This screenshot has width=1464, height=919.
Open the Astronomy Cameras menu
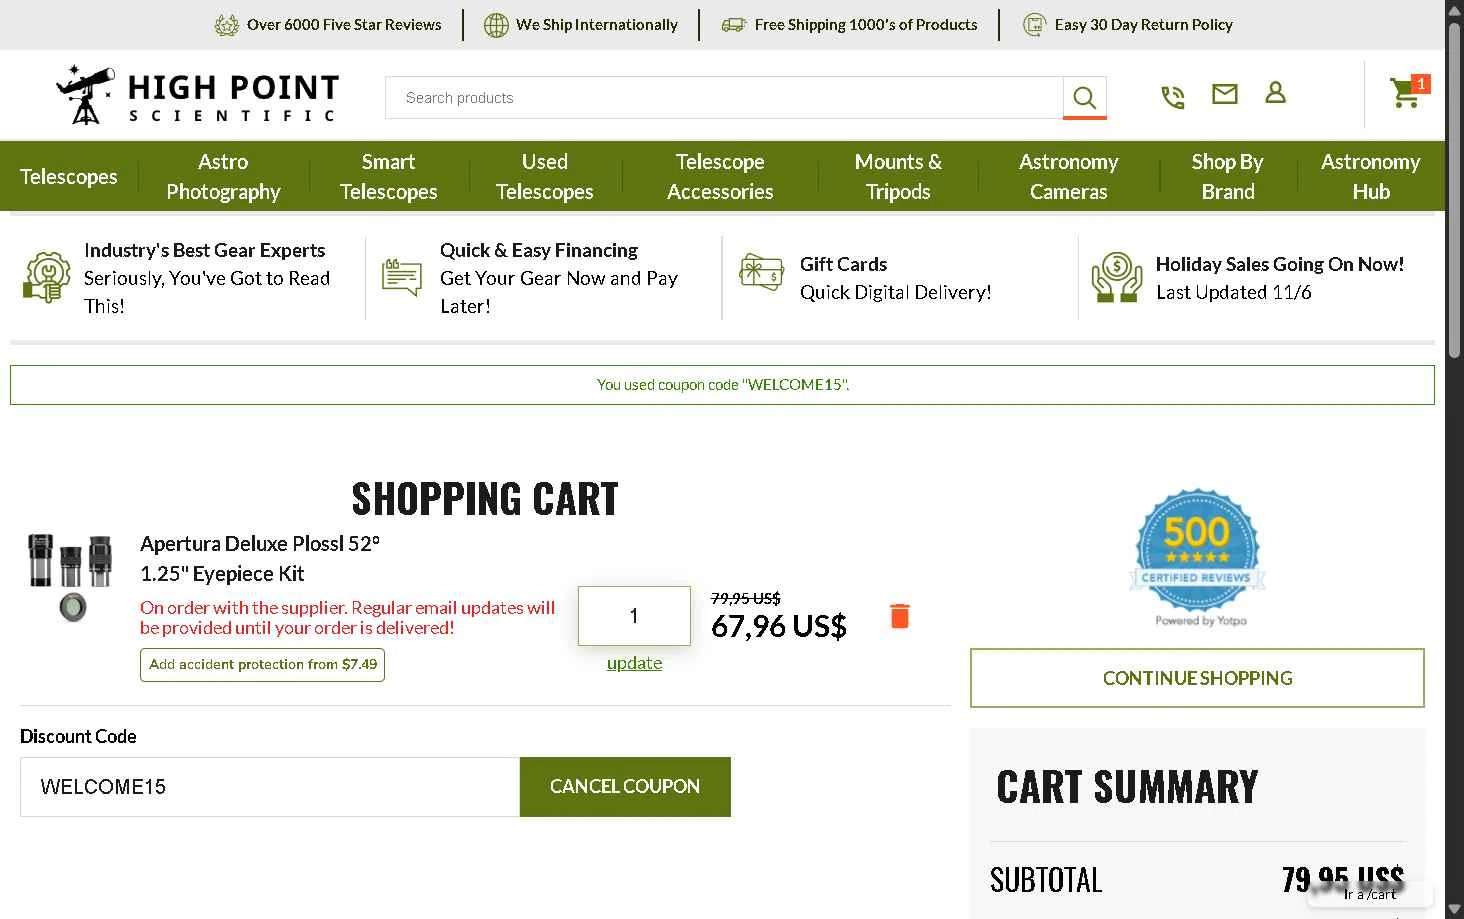[1068, 176]
